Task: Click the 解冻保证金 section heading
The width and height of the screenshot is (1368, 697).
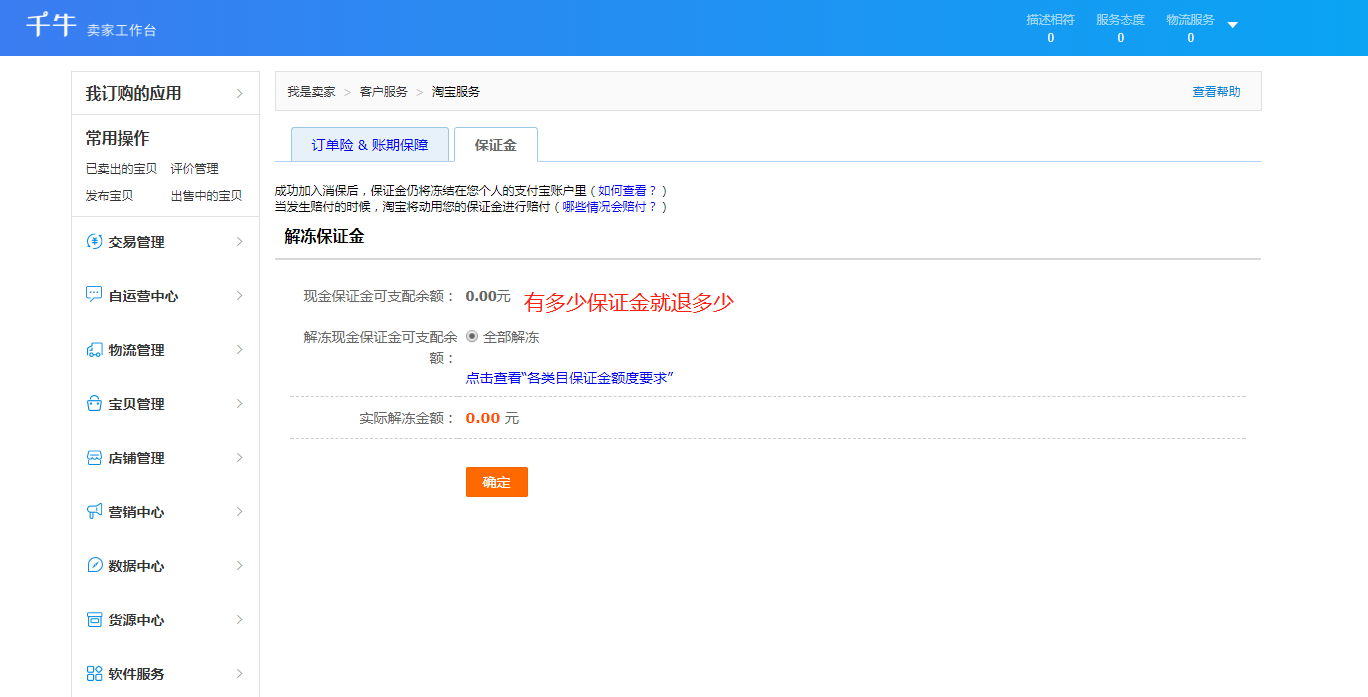Action: [x=324, y=237]
